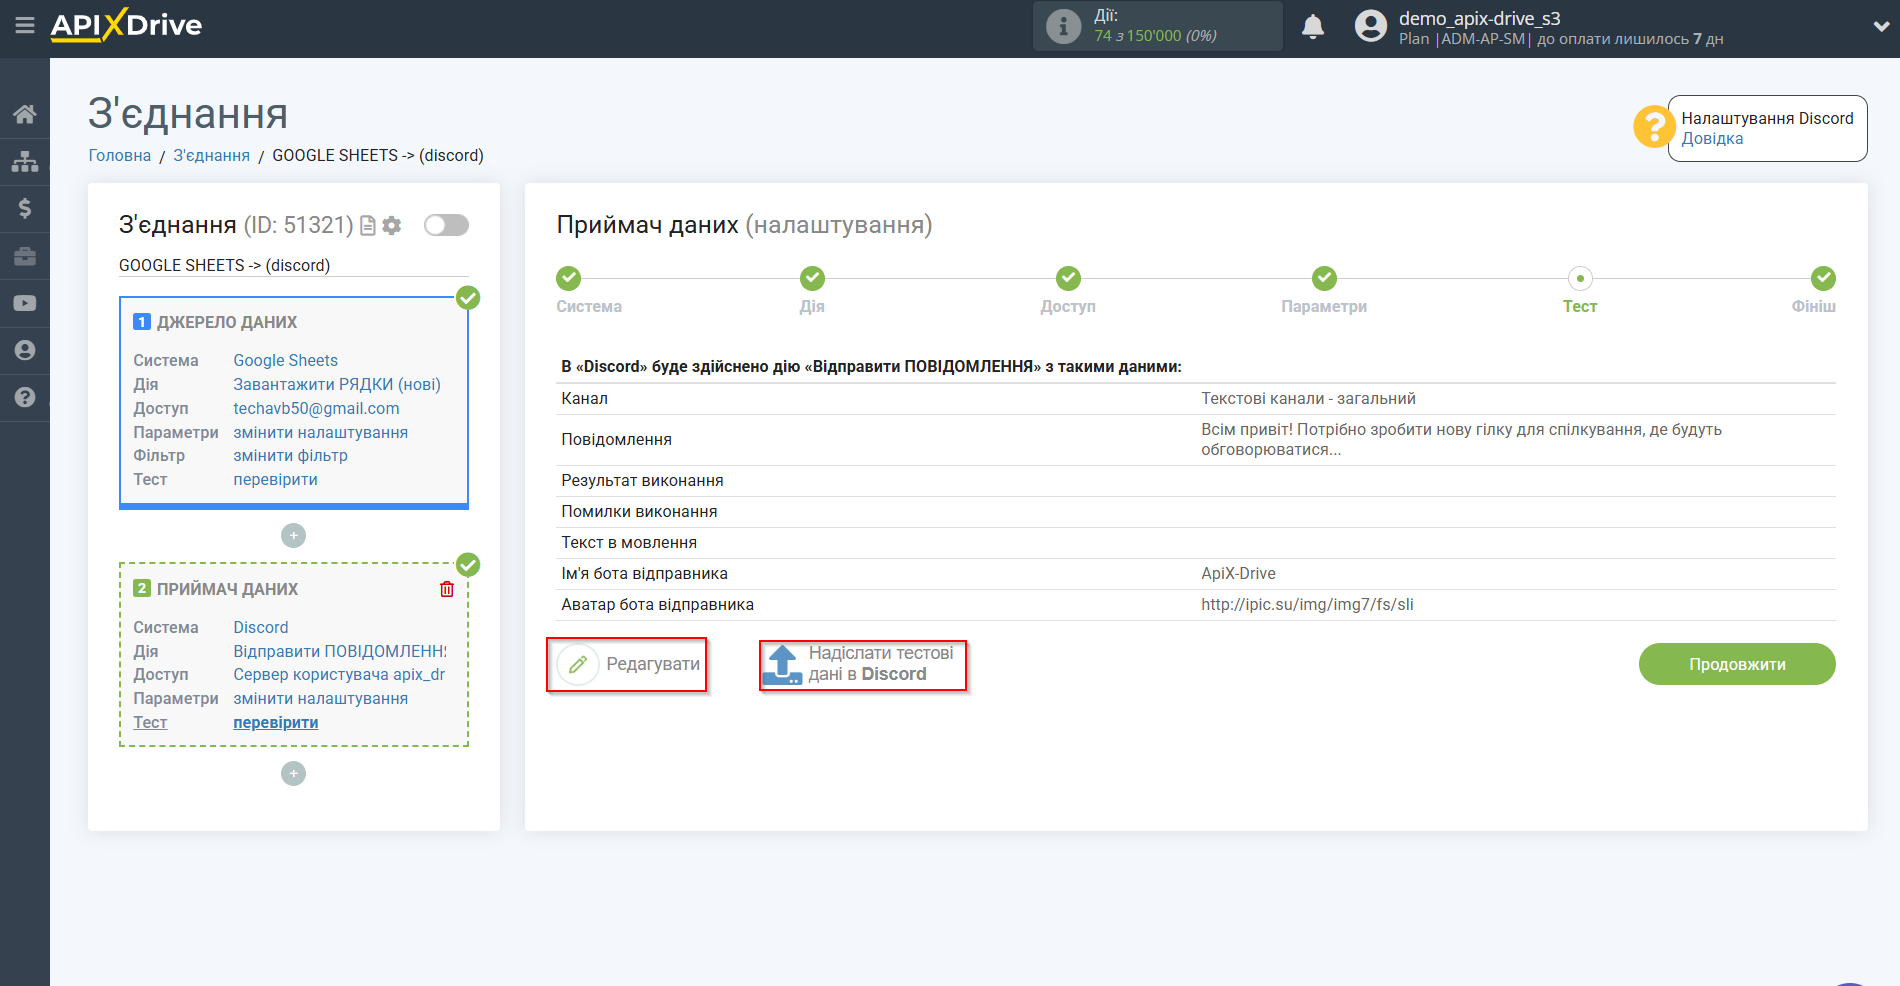Click the ApiX-Drive bot name value
Screen dimensions: 1900x986
point(1238,573)
